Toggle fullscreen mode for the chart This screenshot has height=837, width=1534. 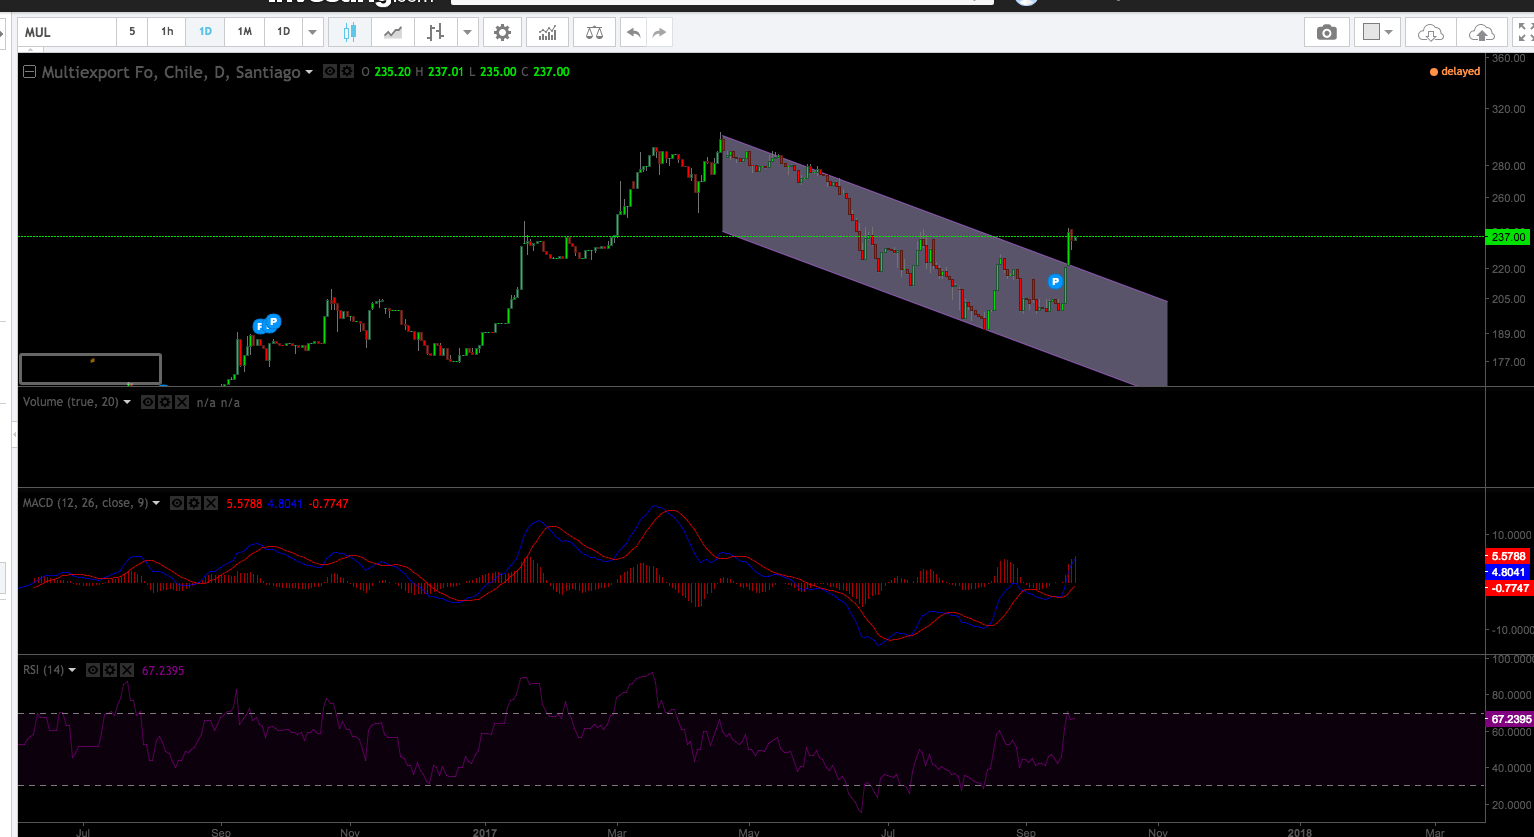coord(1525,32)
